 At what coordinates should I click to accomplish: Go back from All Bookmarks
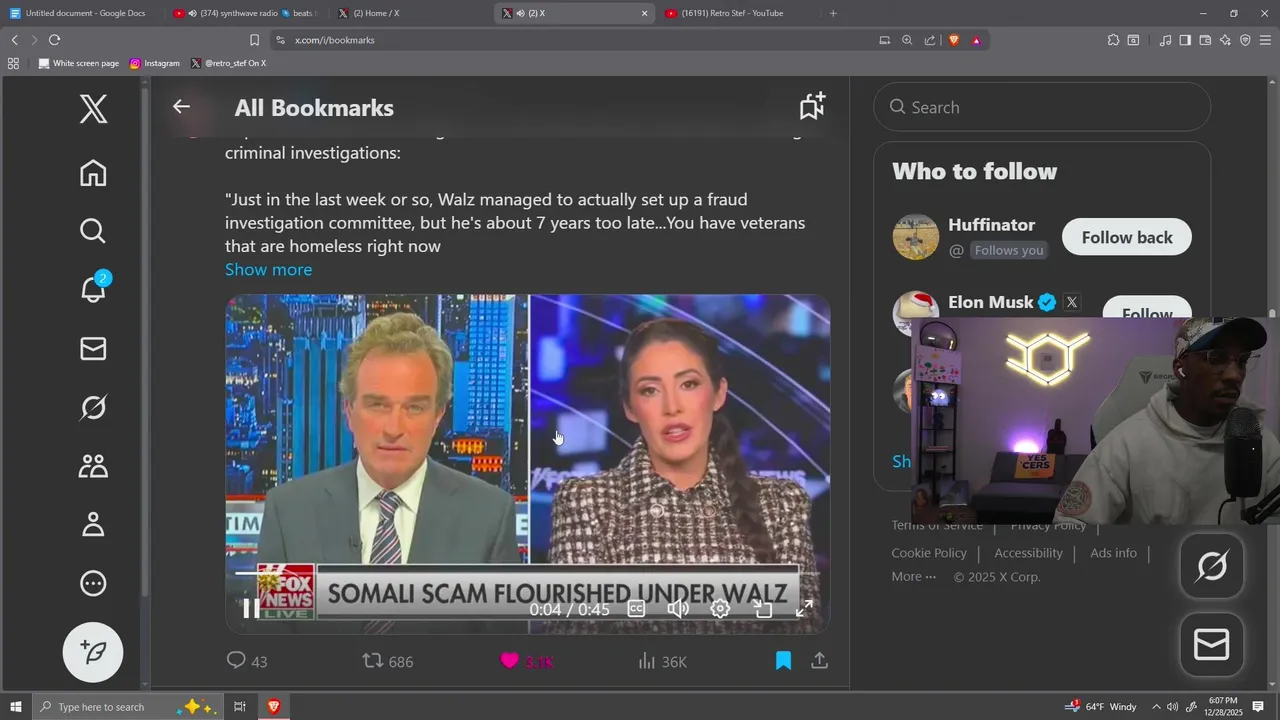click(181, 107)
